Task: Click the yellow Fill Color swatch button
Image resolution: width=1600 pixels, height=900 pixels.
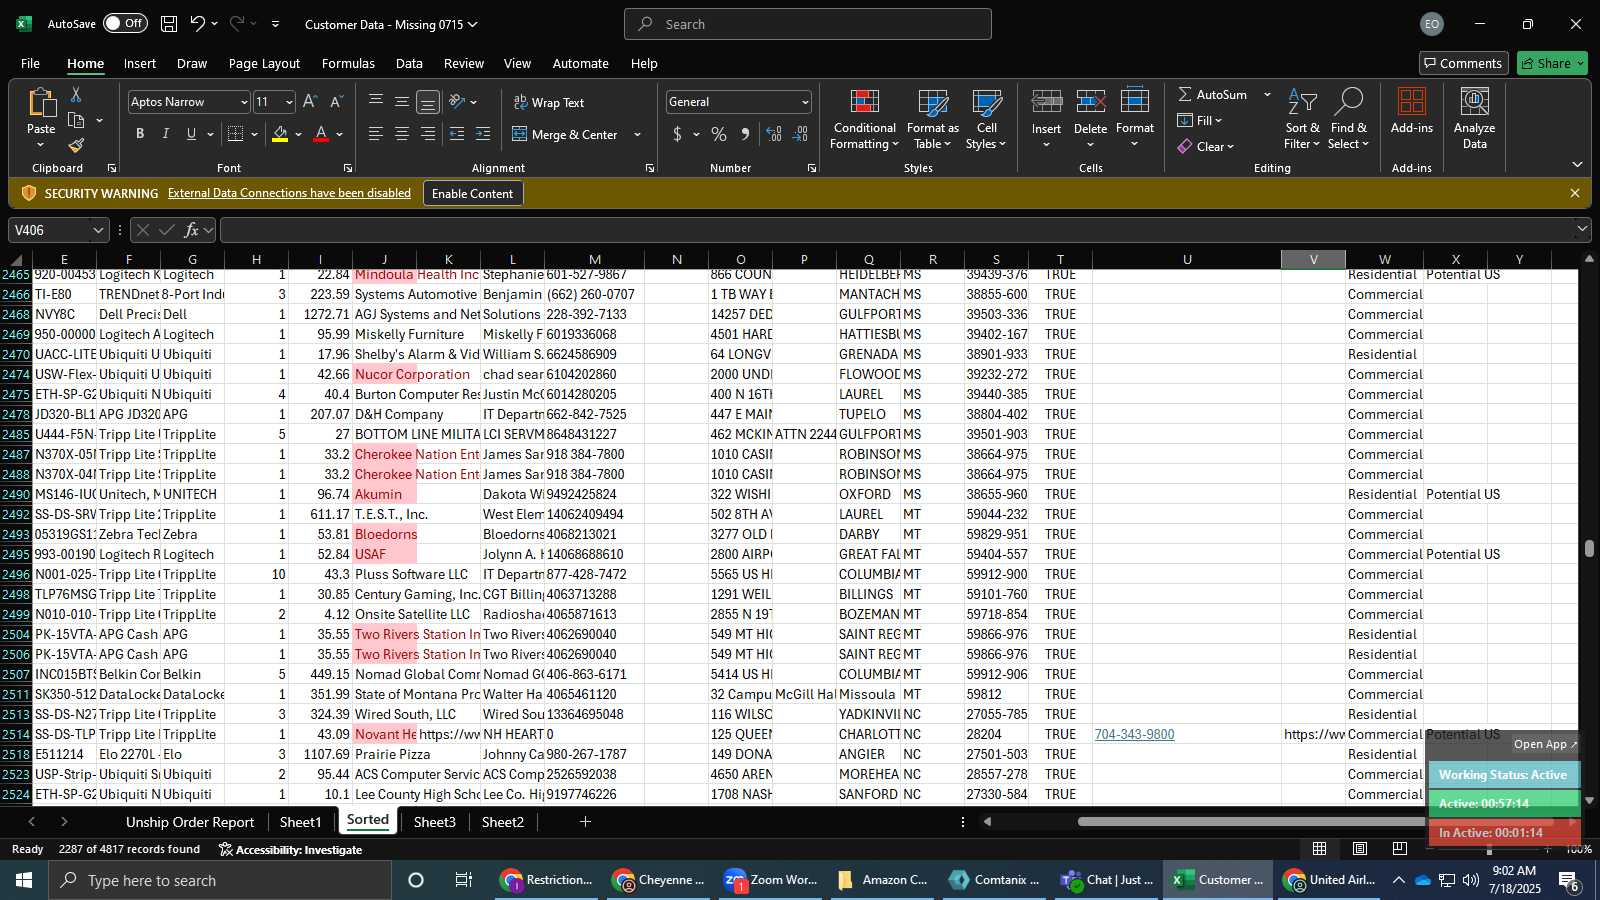Action: coord(280,134)
